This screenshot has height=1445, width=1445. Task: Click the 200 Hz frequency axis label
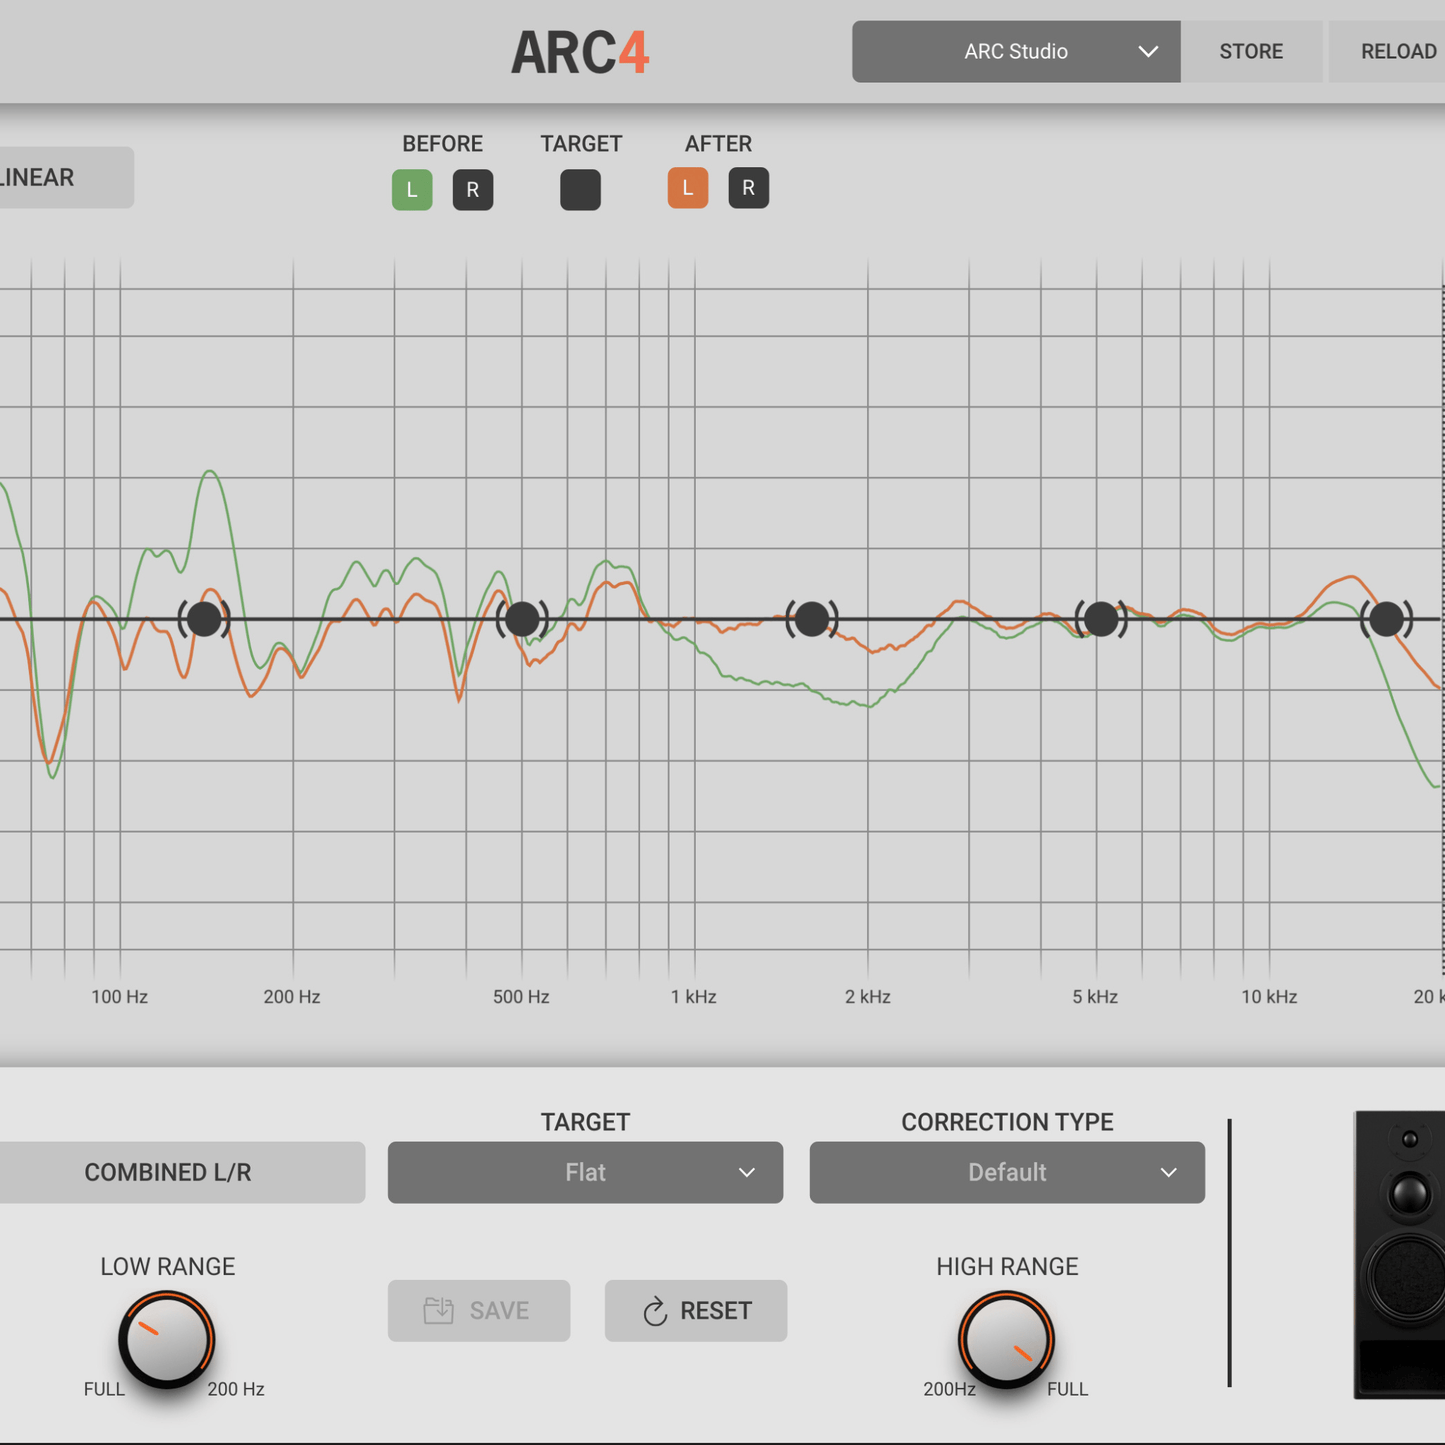[x=292, y=997]
